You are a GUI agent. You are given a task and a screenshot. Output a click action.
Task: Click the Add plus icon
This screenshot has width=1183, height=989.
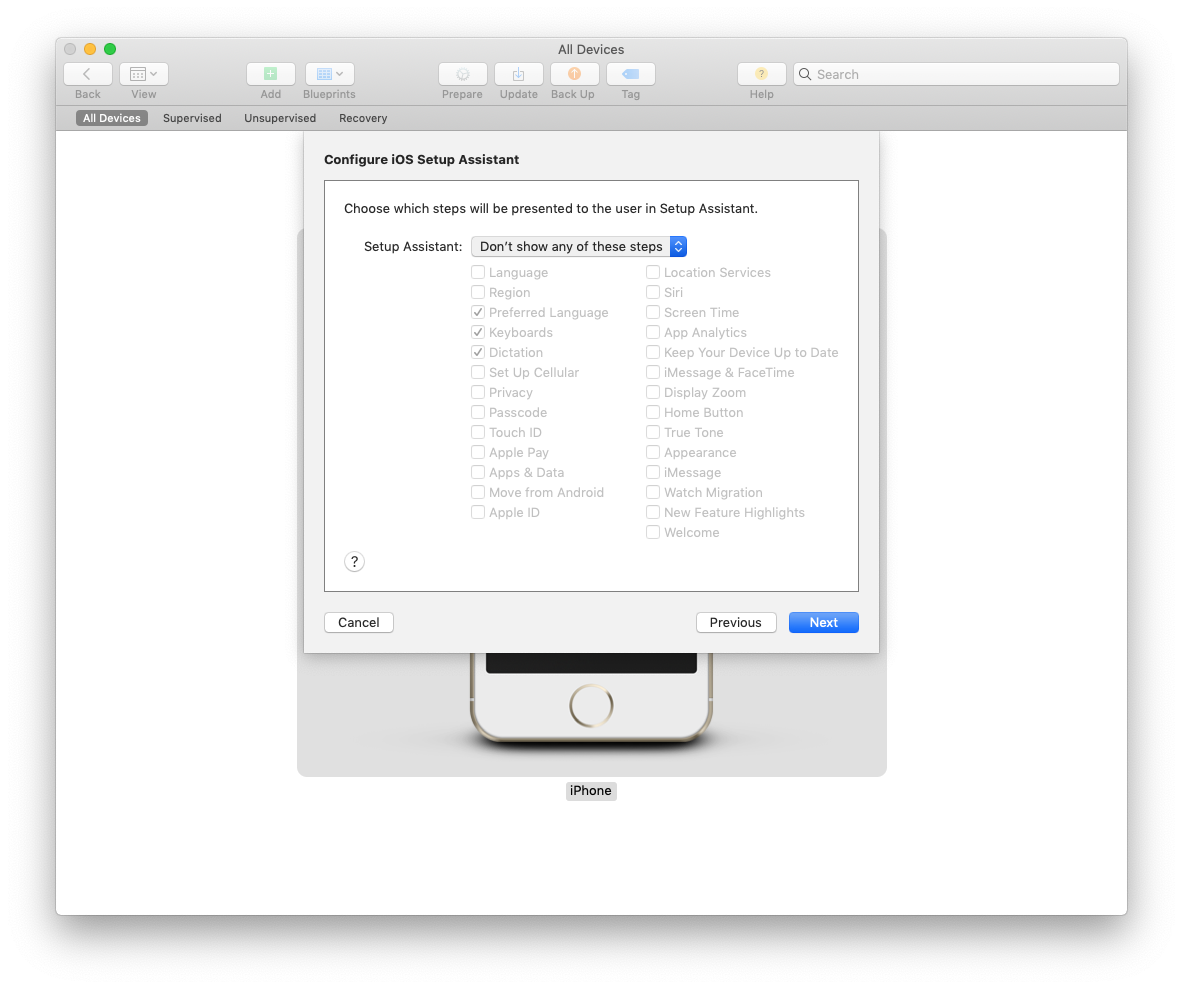270,74
